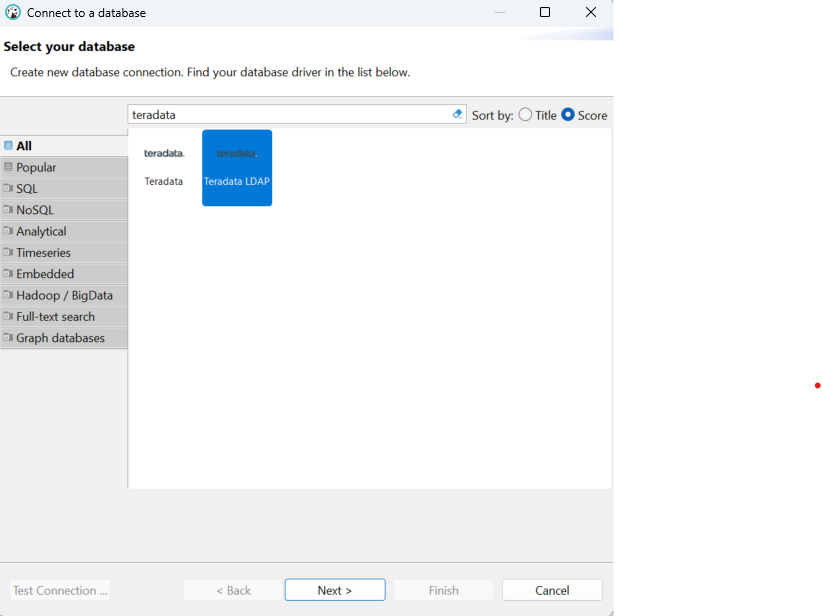
Task: Clear the search filter with eraser icon
Action: (457, 114)
